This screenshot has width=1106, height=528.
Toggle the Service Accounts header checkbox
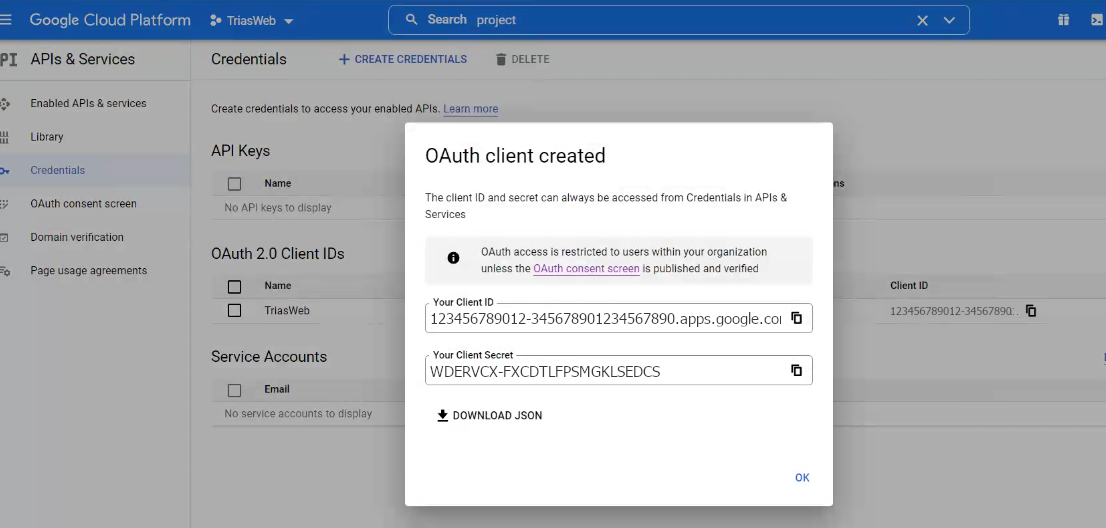point(234,390)
